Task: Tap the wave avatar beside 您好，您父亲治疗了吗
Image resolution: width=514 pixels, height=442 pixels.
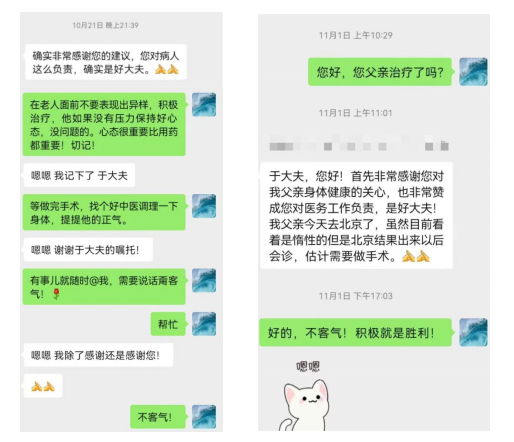Action: [473, 72]
